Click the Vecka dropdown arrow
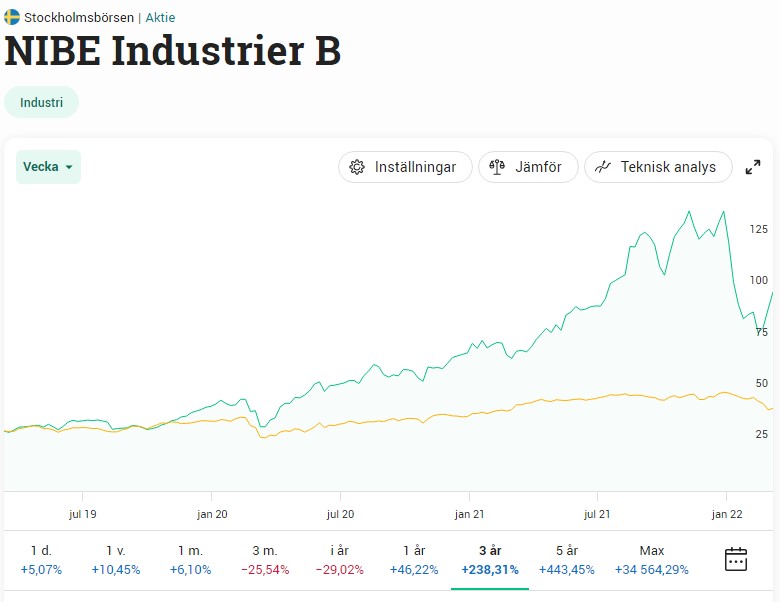780x602 pixels. coord(69,168)
